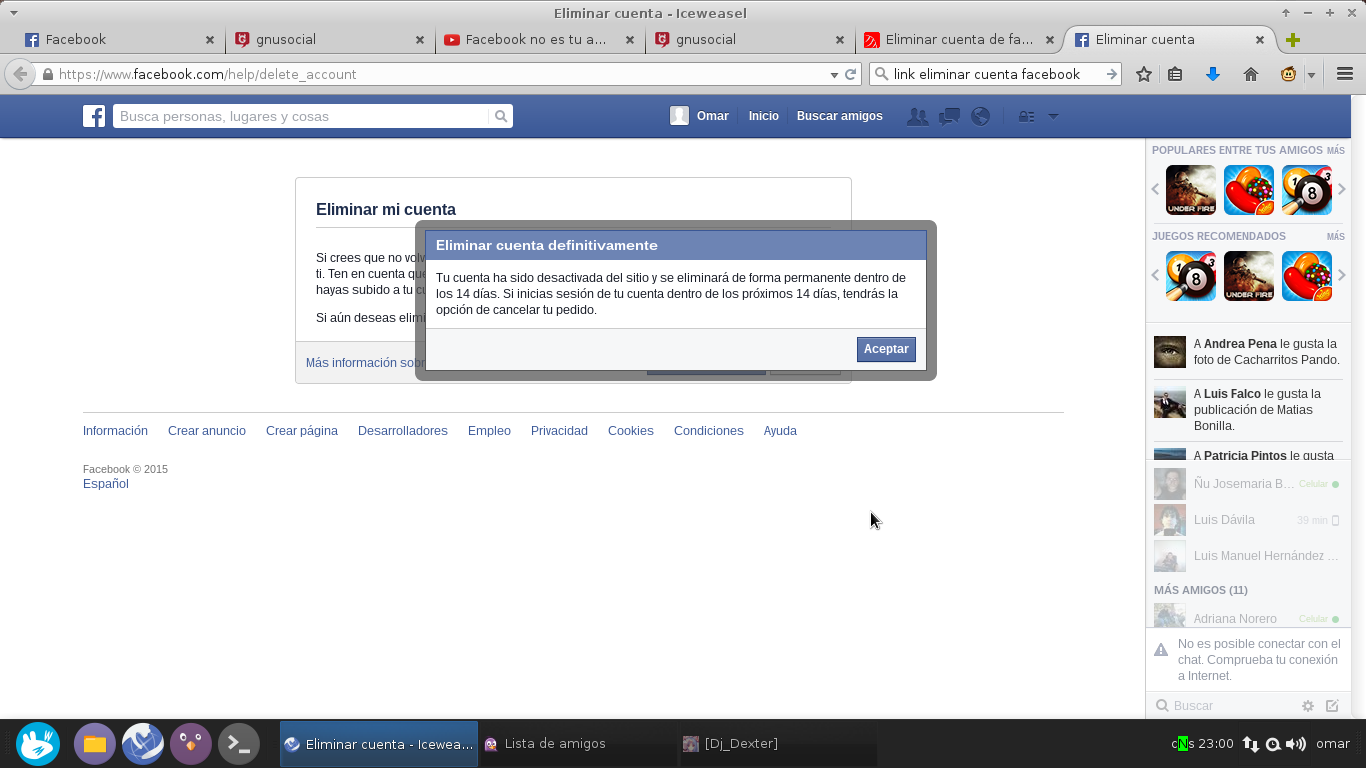The height and width of the screenshot is (768, 1366).
Task: Open extension dropdown arrow beside face icon
Action: pyautogui.click(x=1311, y=75)
